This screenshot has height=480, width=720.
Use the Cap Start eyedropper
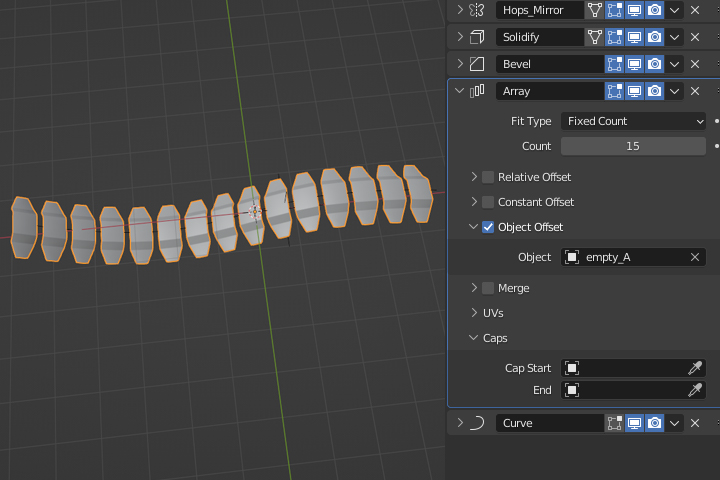click(695, 368)
